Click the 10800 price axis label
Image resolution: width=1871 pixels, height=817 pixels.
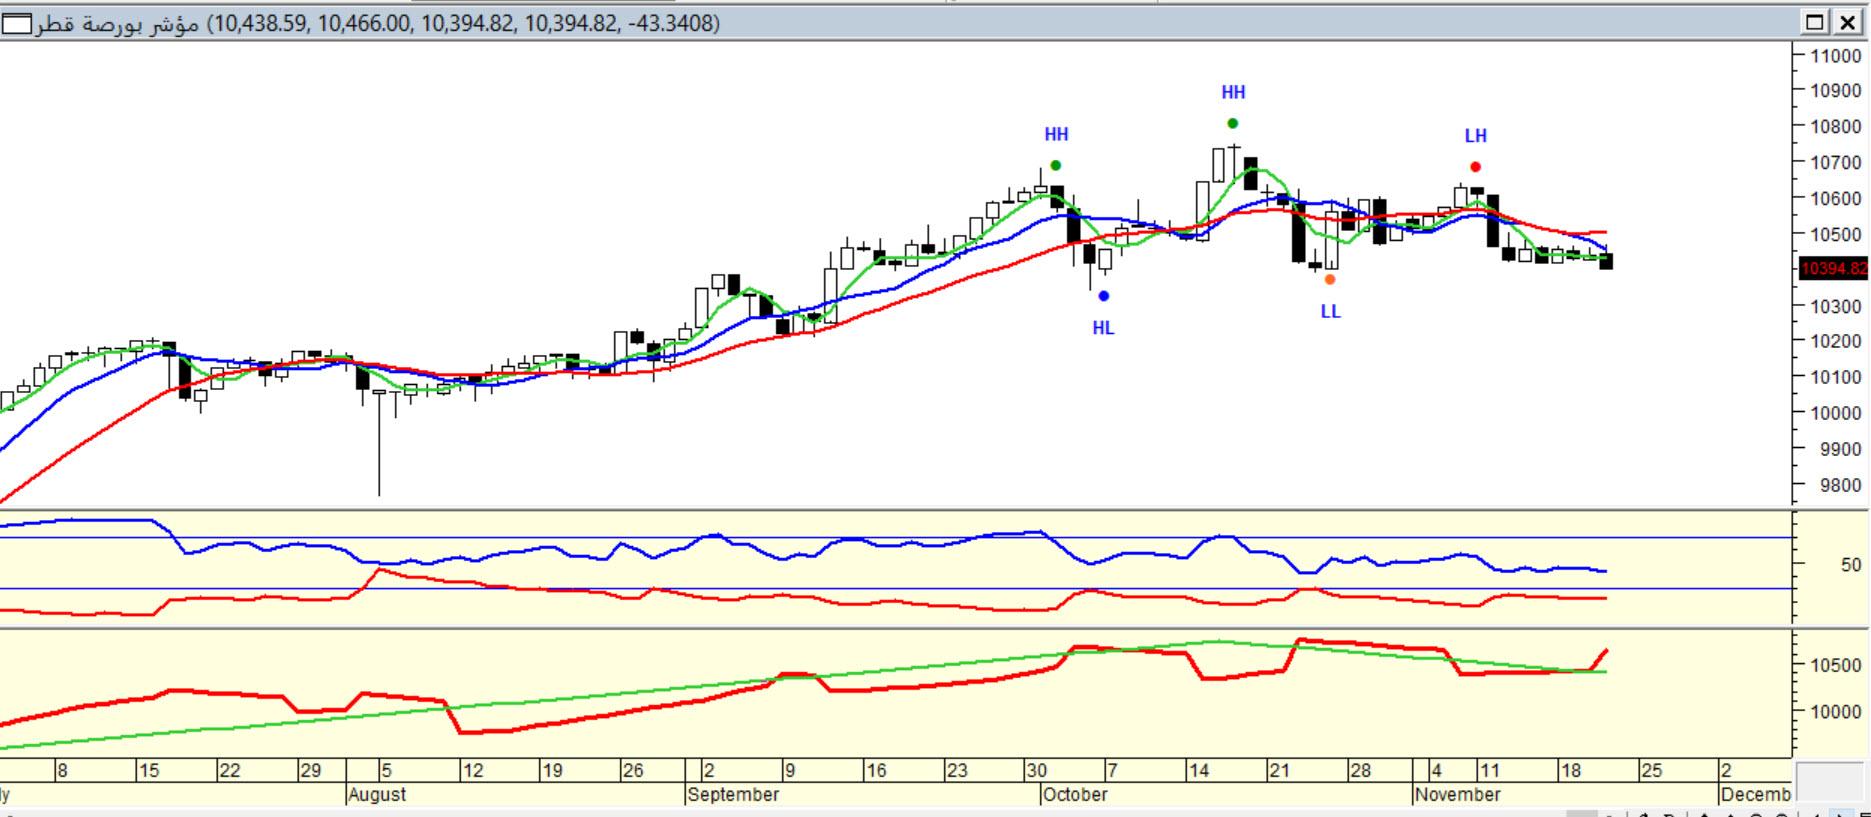(x=1835, y=126)
